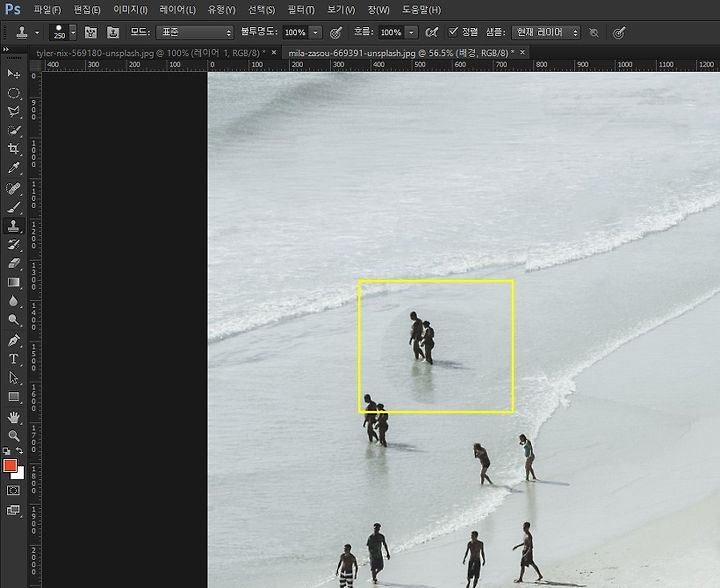Open the 선택(S) menu

tap(261, 10)
